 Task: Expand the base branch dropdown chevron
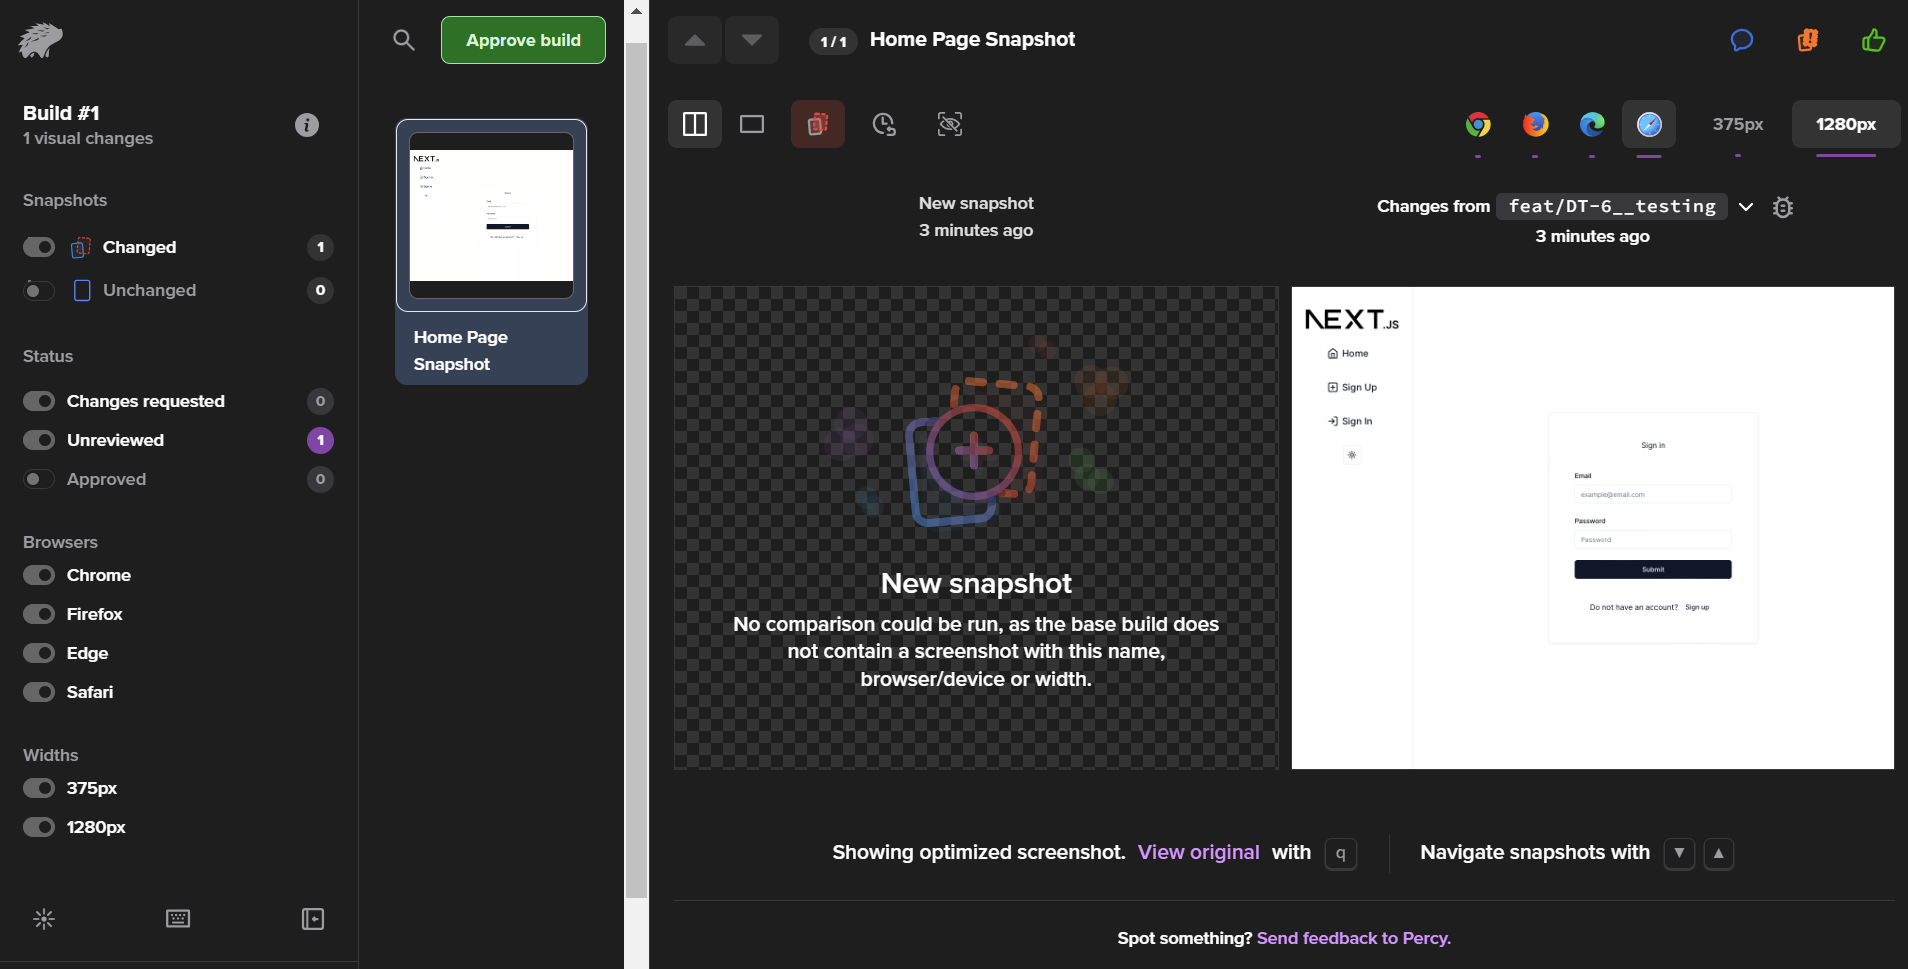[1746, 207]
